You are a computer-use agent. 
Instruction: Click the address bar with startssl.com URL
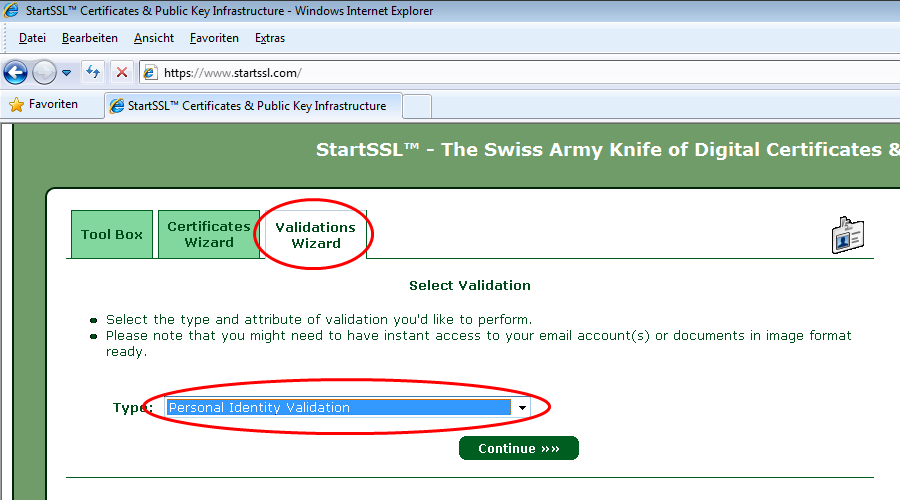tap(519, 73)
